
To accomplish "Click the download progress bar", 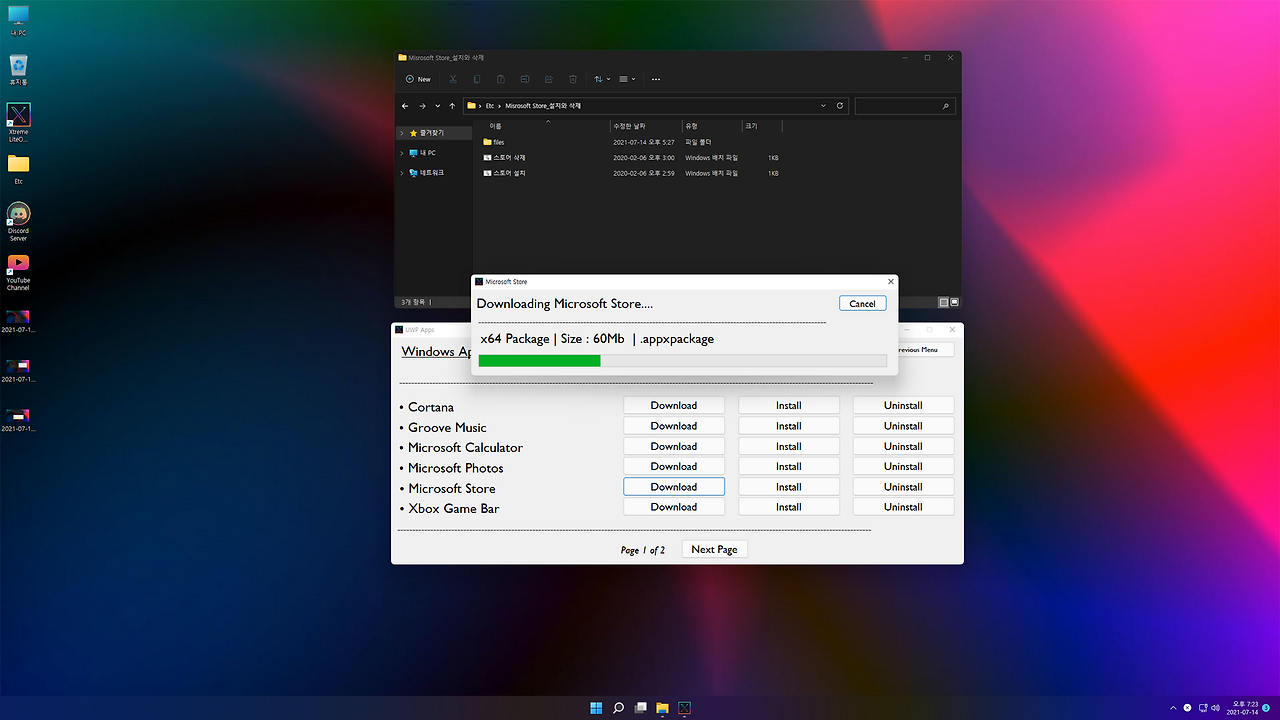I will point(682,361).
